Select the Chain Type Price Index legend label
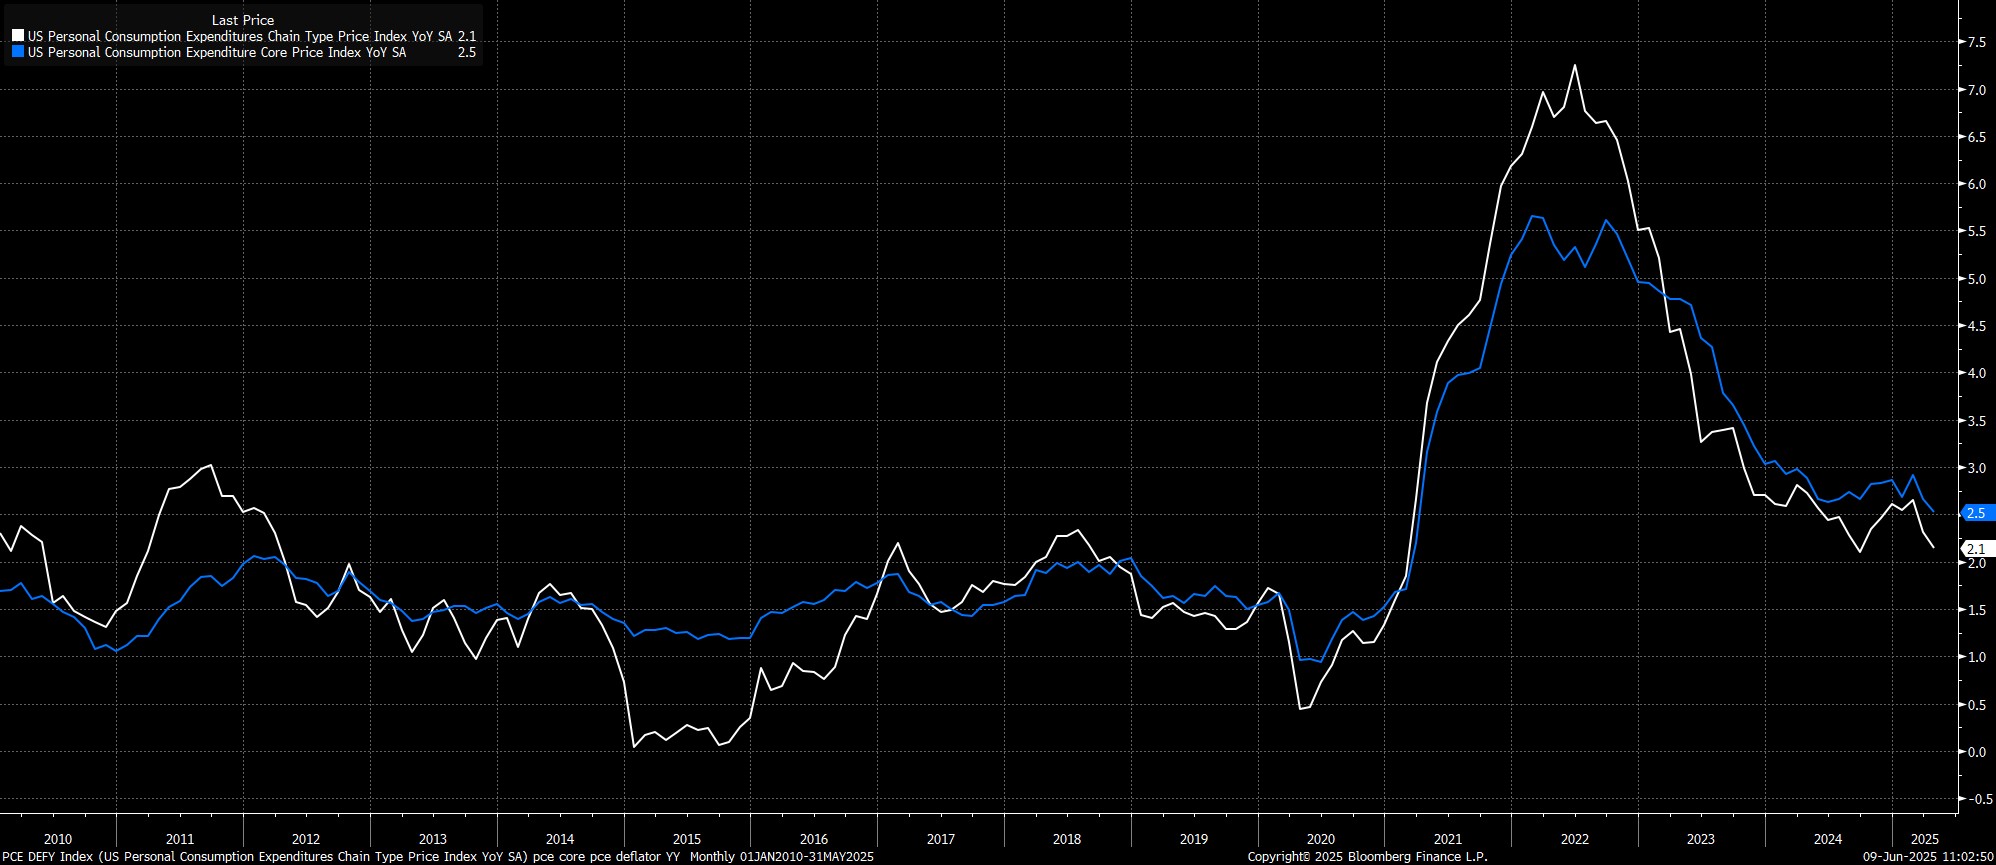The height and width of the screenshot is (865, 1996). (240, 36)
